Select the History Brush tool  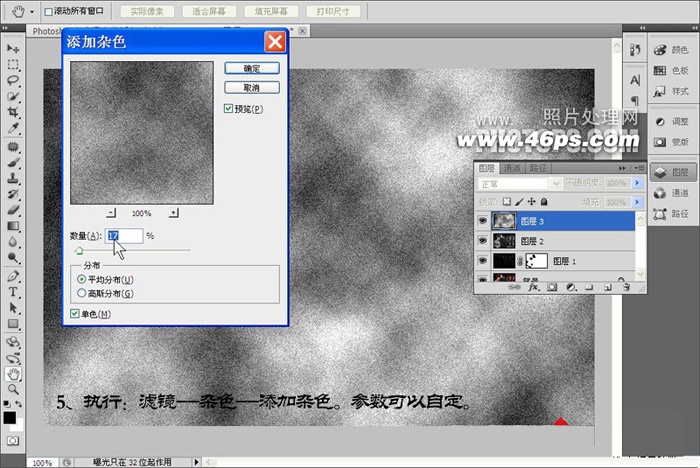pos(13,194)
